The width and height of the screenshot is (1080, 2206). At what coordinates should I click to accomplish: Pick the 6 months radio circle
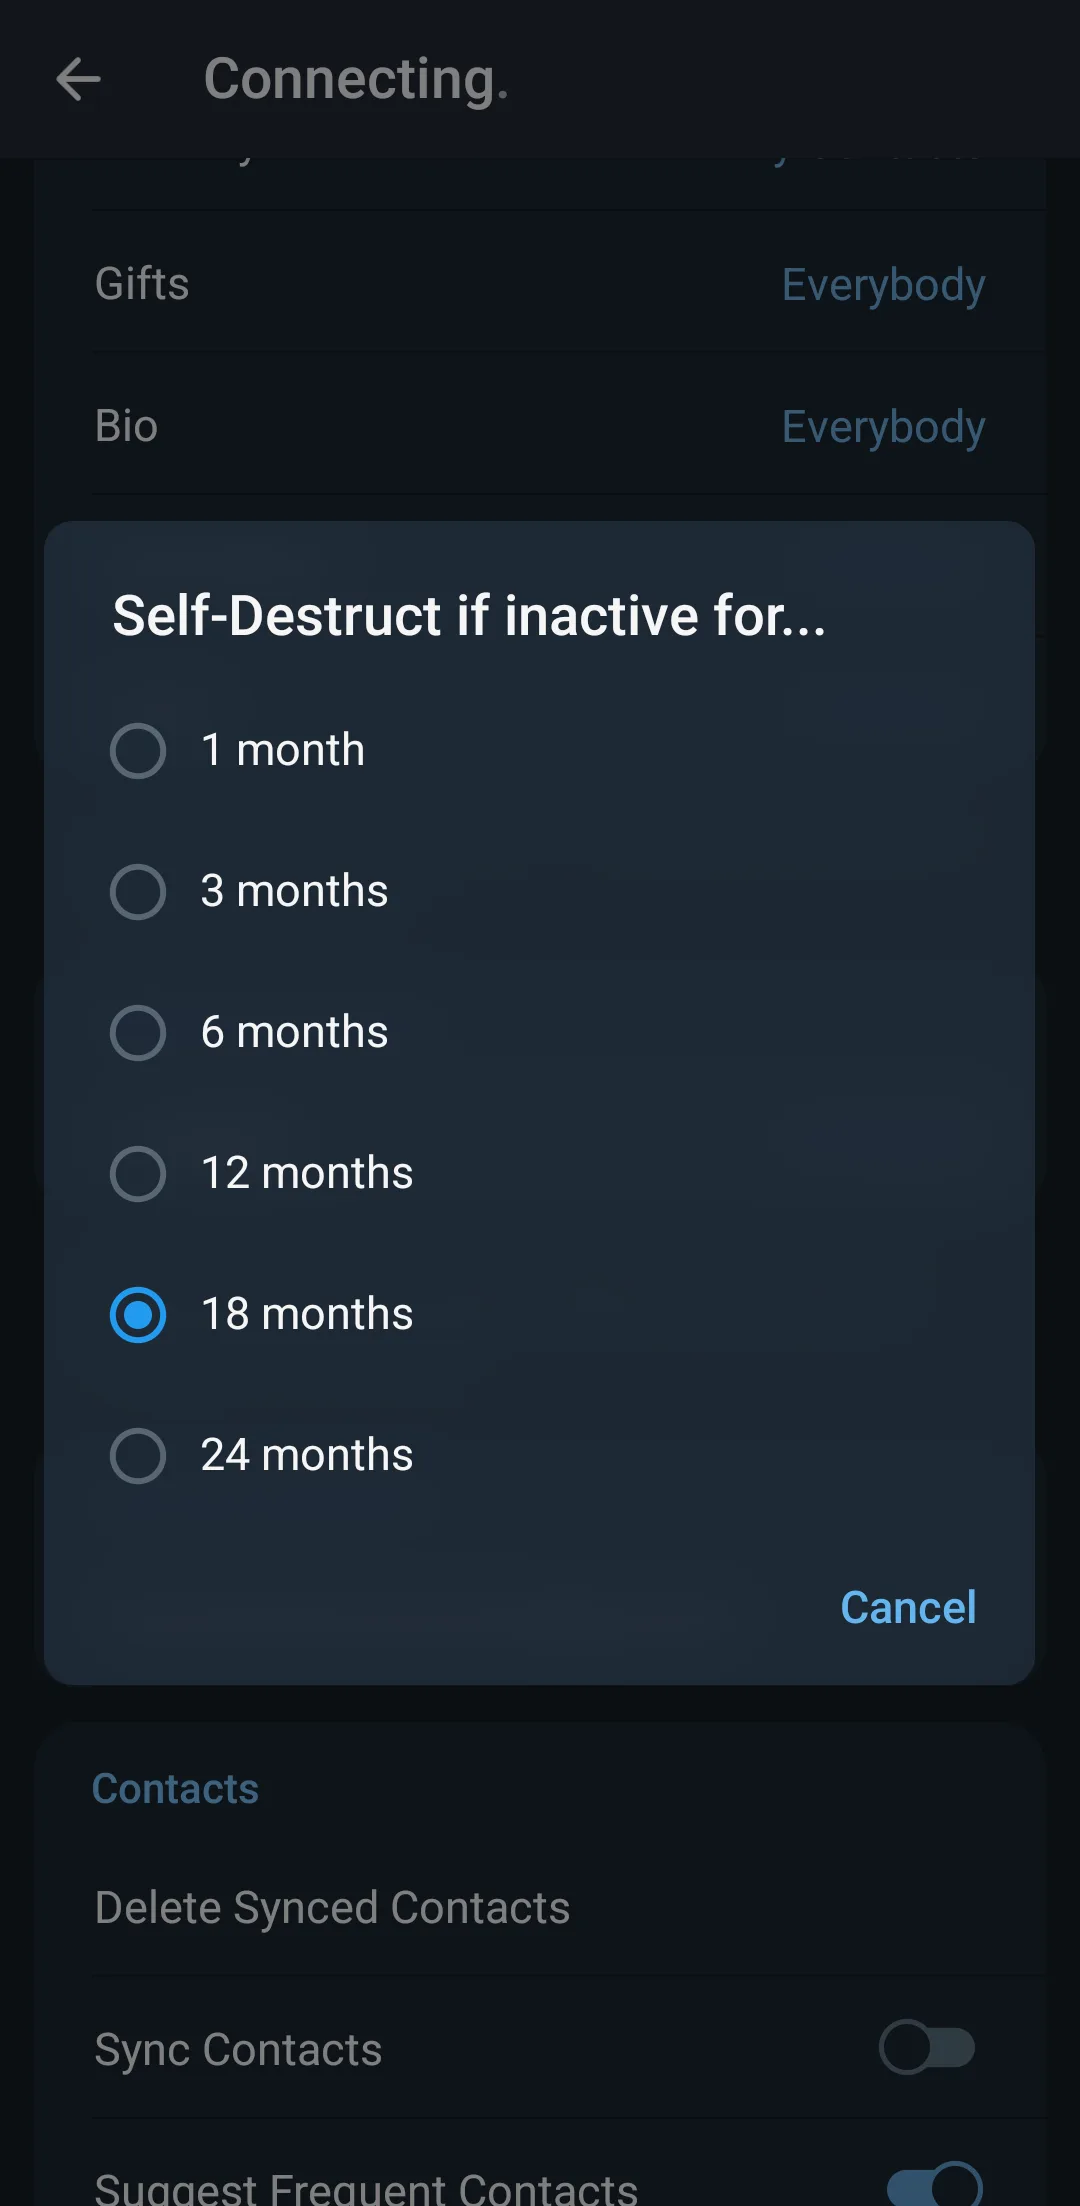click(x=138, y=1033)
